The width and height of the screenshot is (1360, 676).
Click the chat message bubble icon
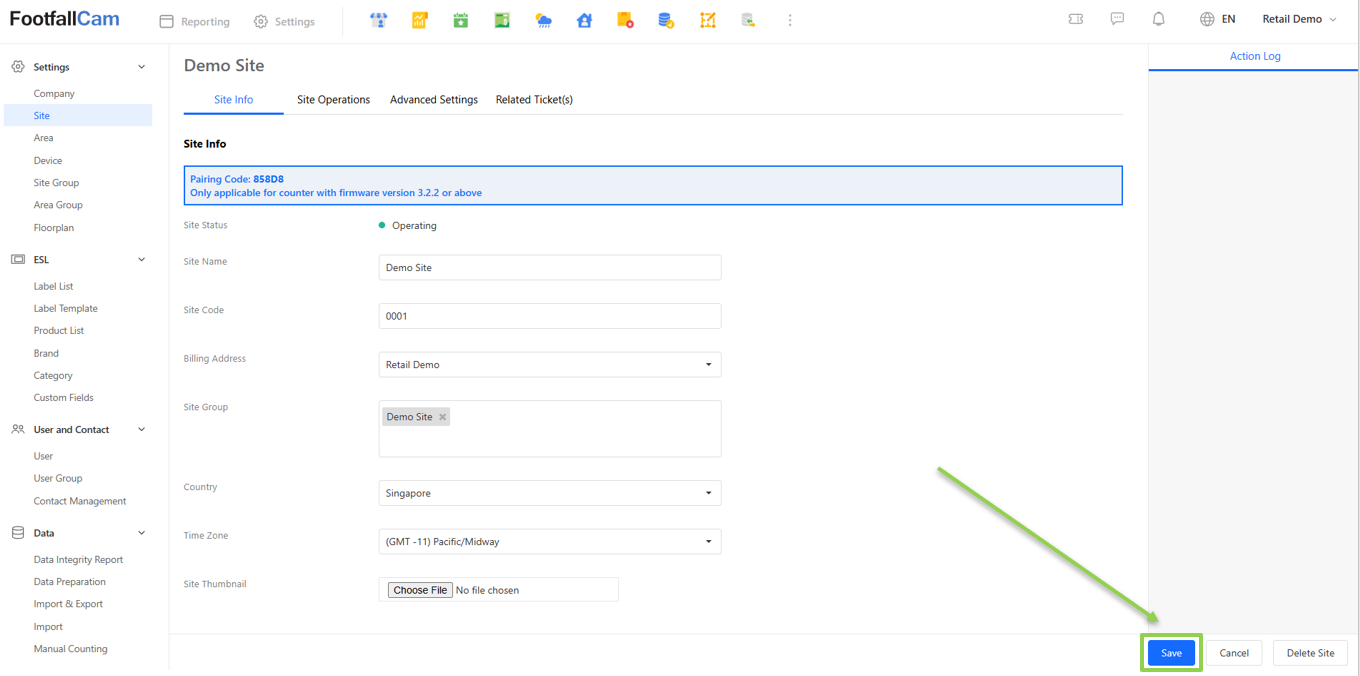(1117, 19)
